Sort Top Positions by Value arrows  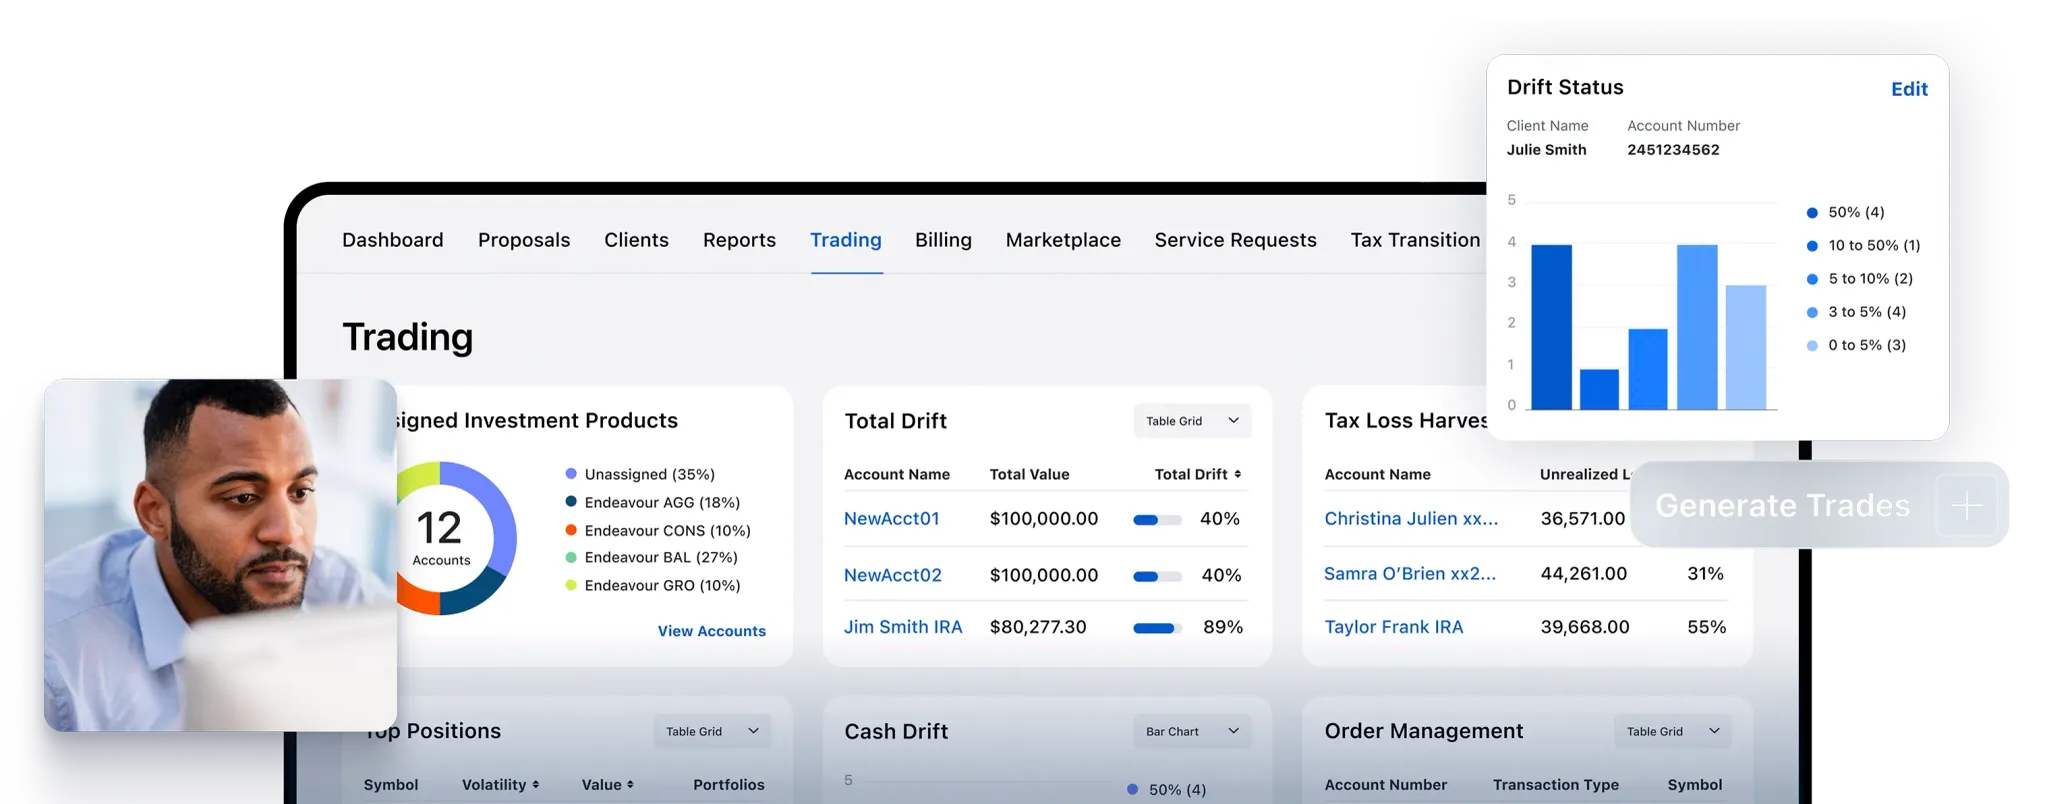click(630, 785)
